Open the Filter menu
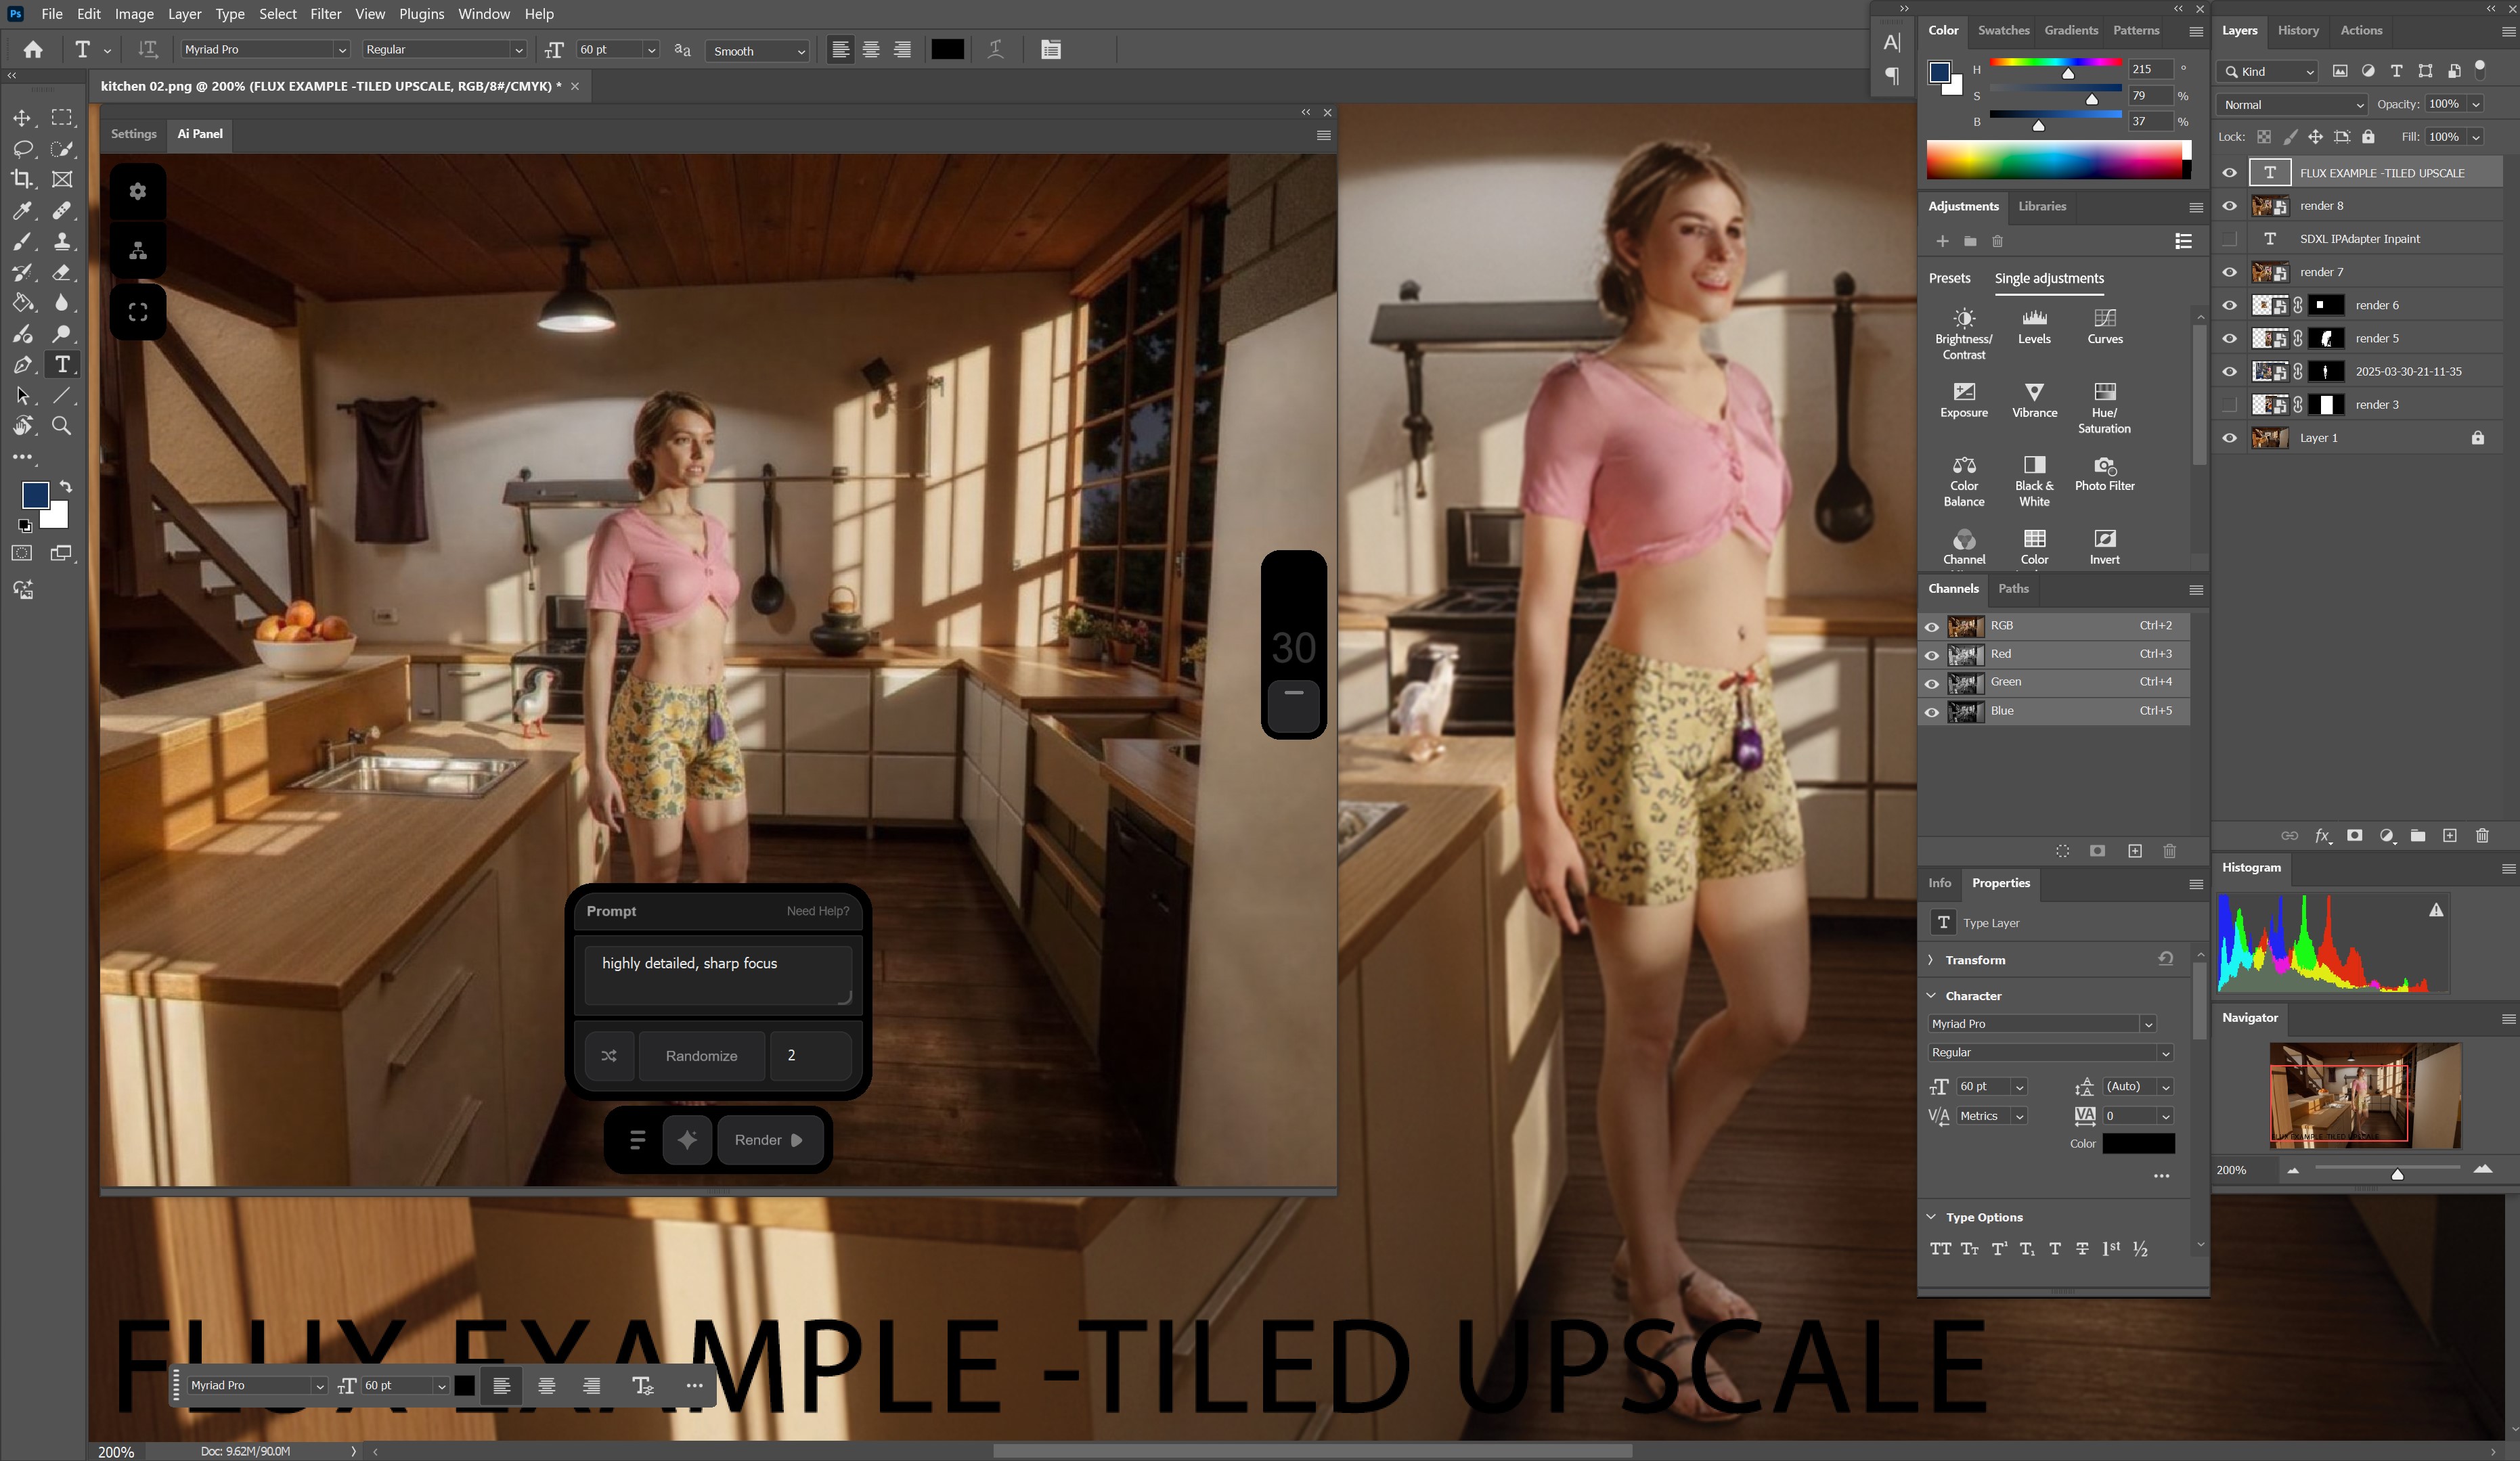This screenshot has height=1461, width=2520. click(325, 14)
